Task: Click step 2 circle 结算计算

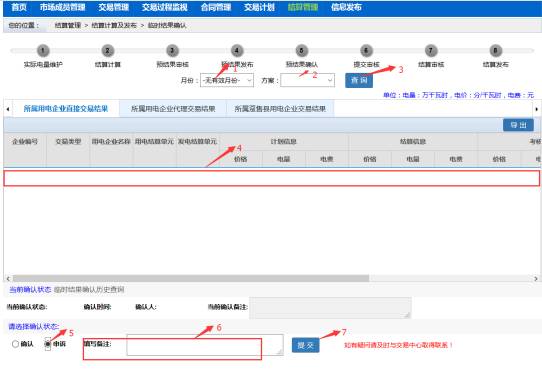Action: pos(108,51)
